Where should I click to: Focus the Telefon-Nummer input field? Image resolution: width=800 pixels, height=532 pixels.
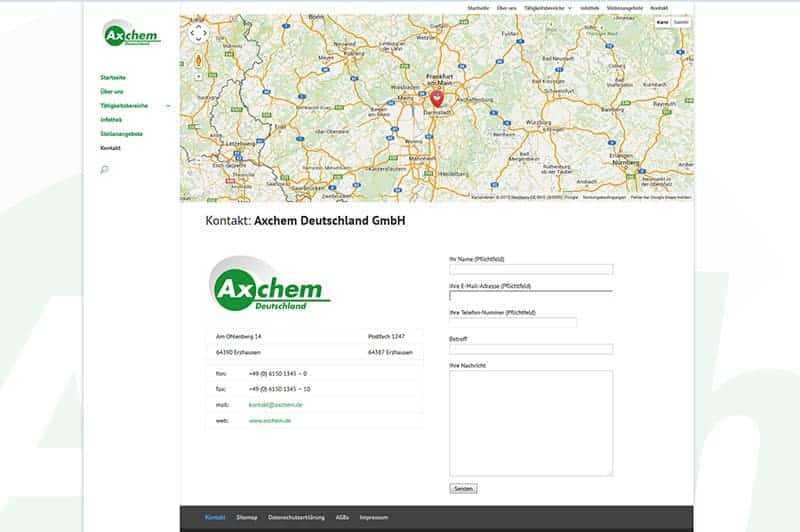tap(513, 322)
